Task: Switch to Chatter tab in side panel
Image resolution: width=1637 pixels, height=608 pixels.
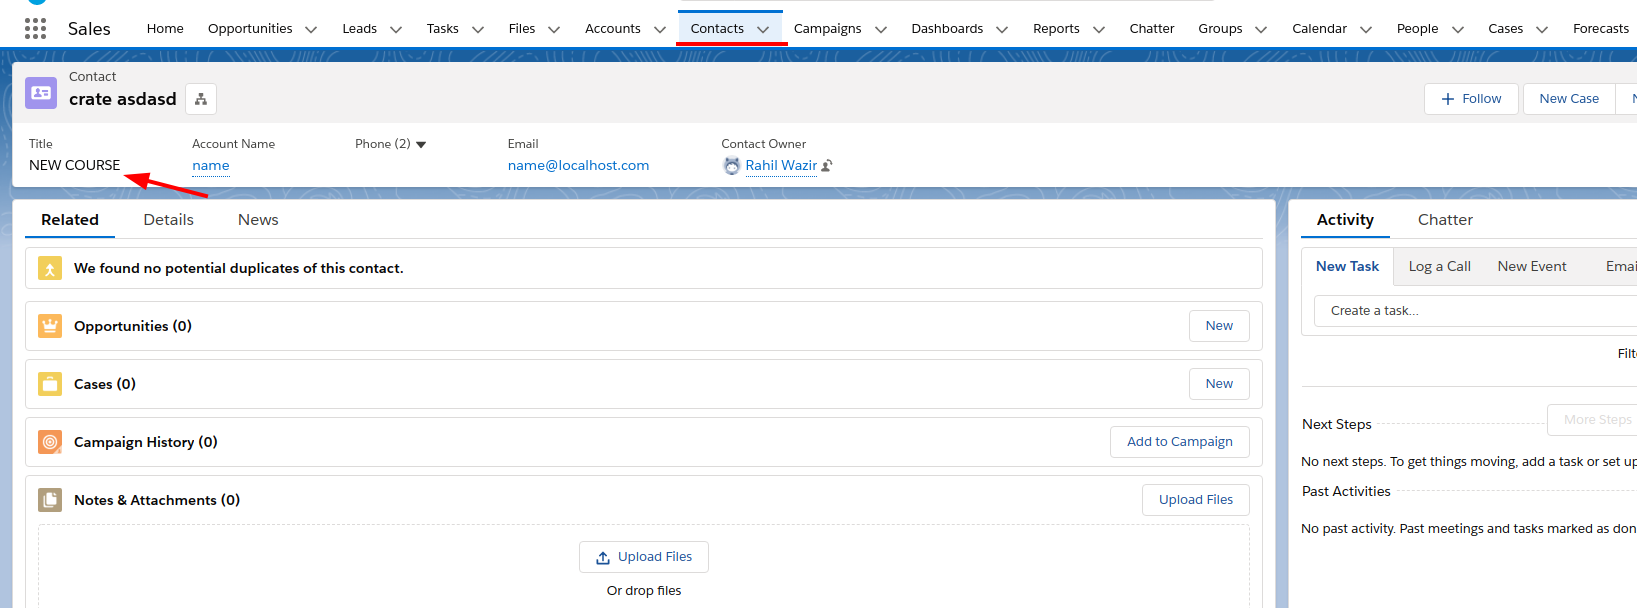Action: (1445, 220)
